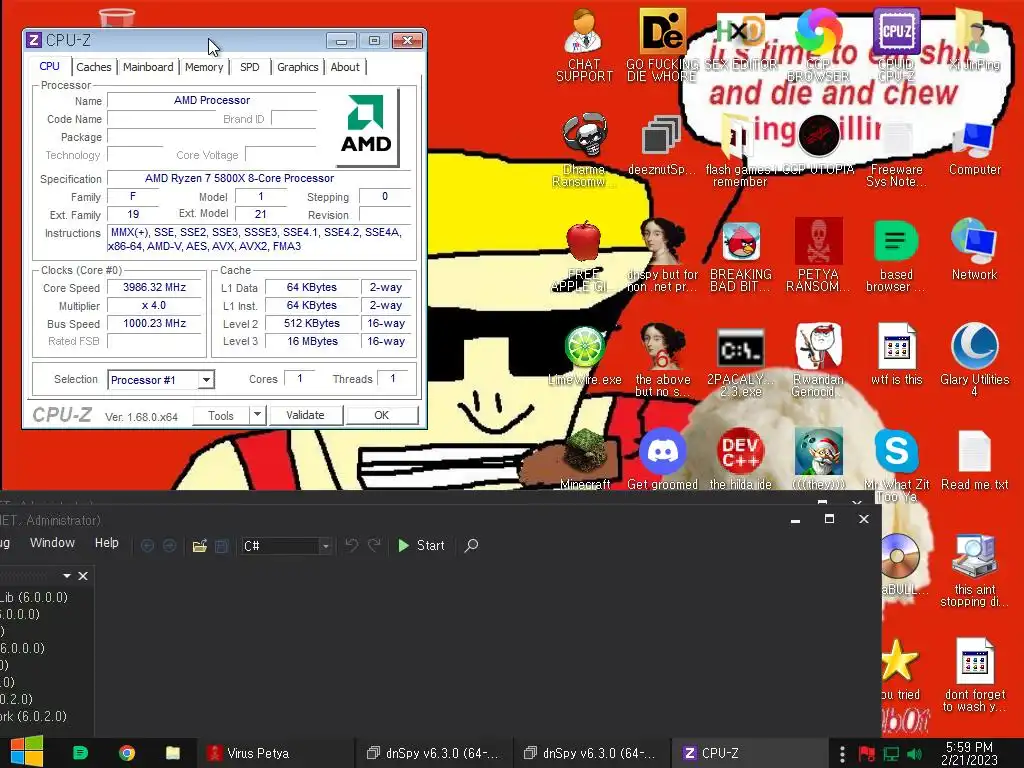Click the dnSpy undo arrow icon
Viewport: 1024px width, 768px height.
[351, 545]
